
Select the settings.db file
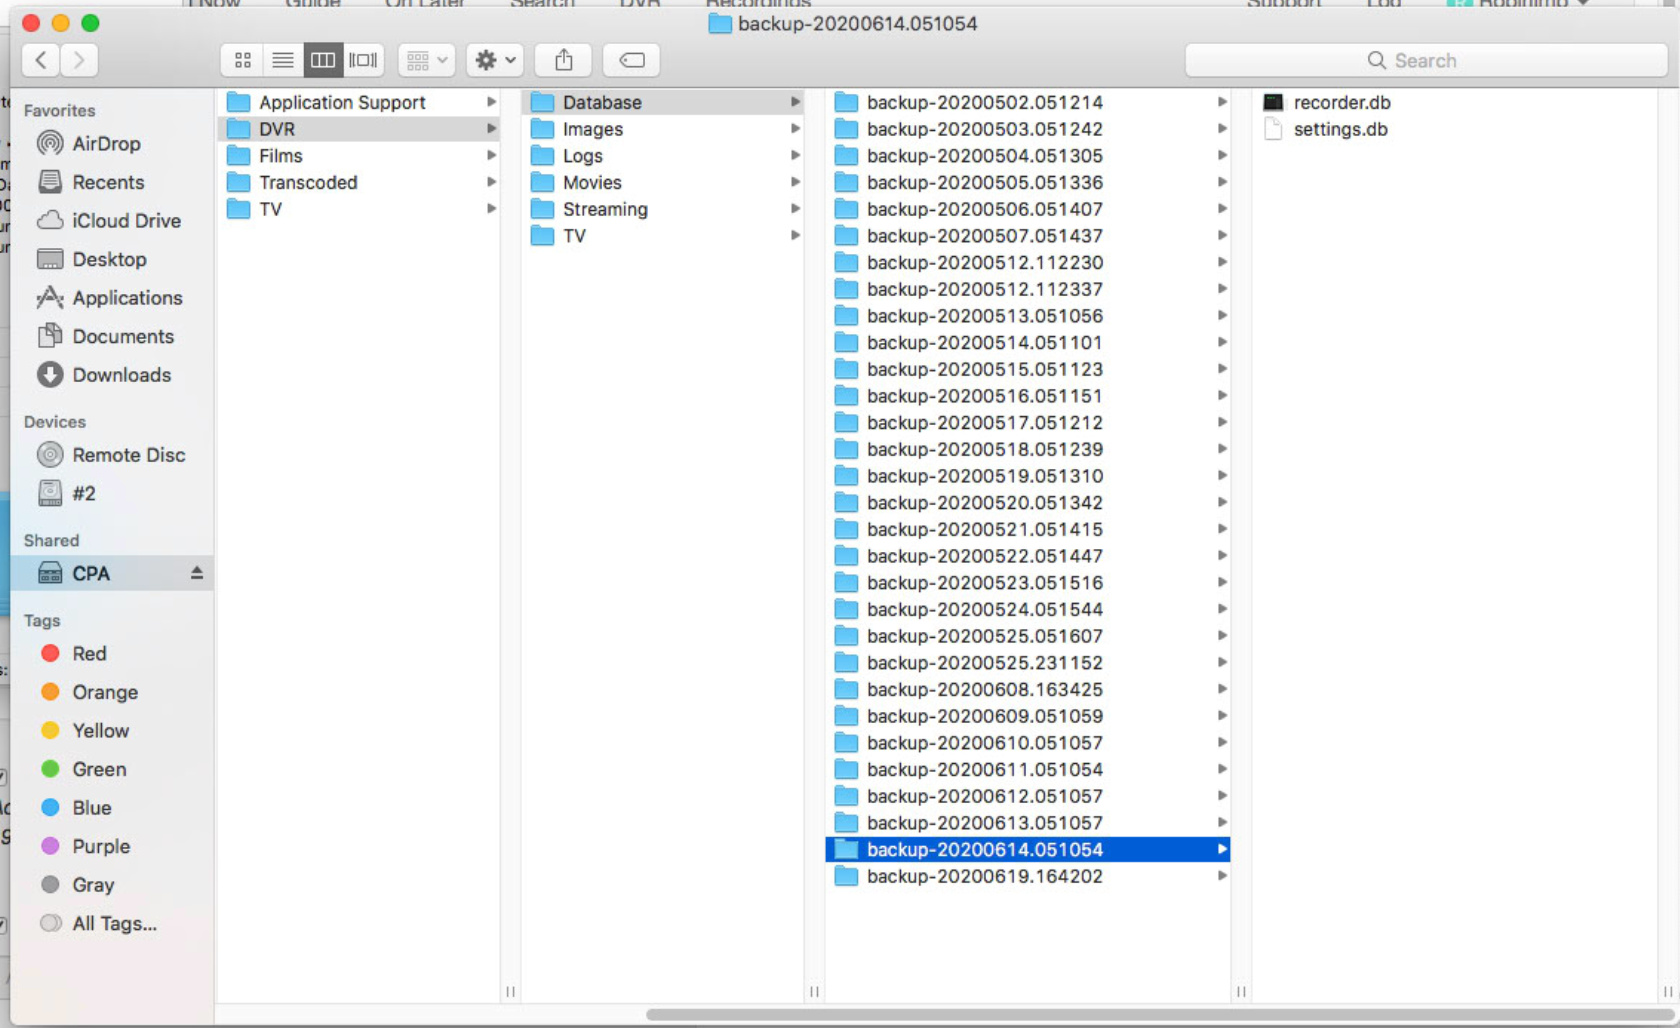pyautogui.click(x=1340, y=130)
